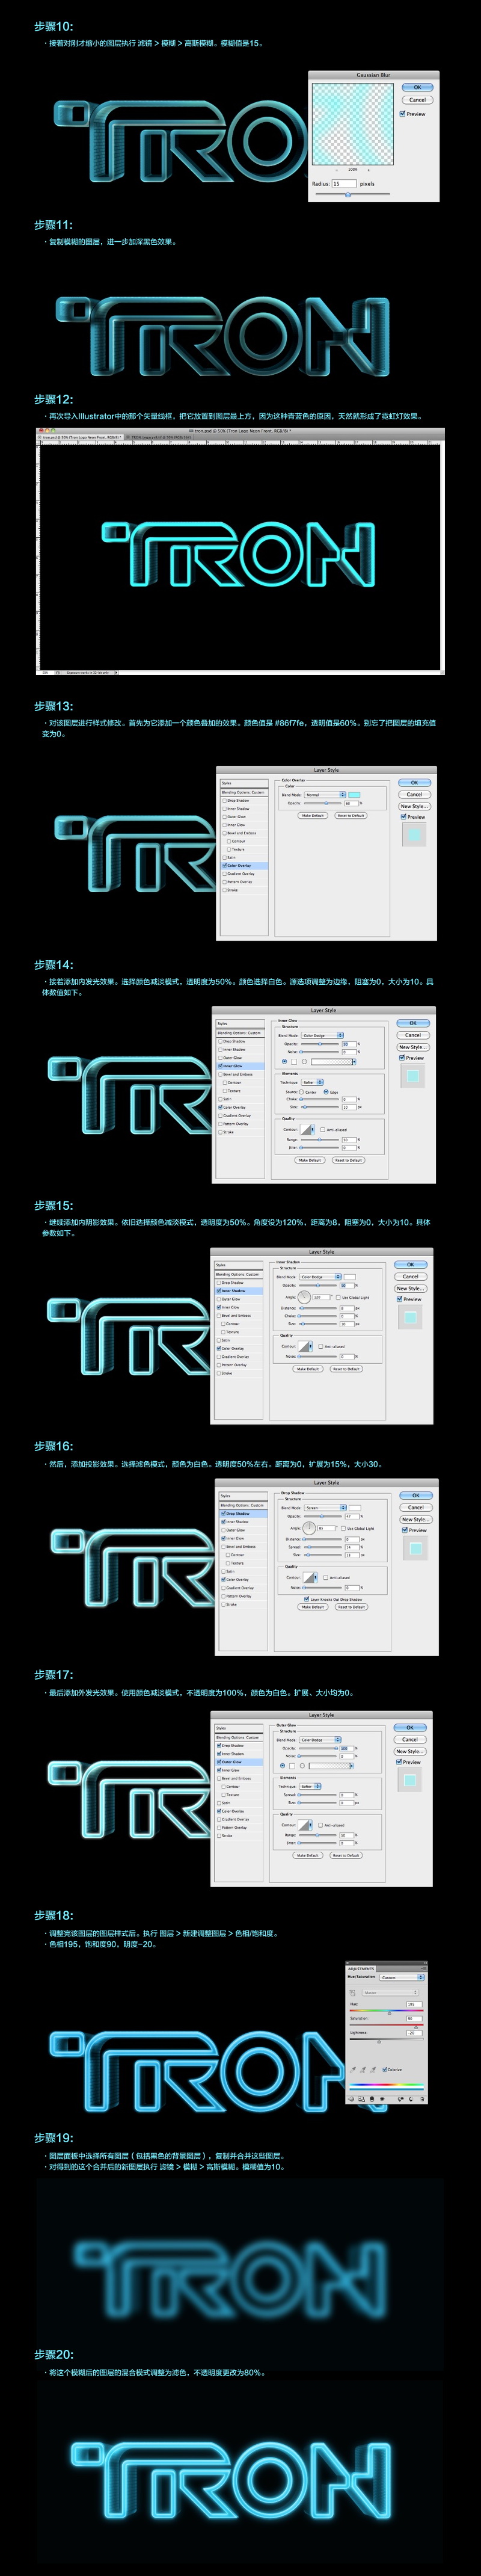The height and width of the screenshot is (2576, 481).
Task: Click OK in the Gaussian Blur dialog
Action: point(418,87)
